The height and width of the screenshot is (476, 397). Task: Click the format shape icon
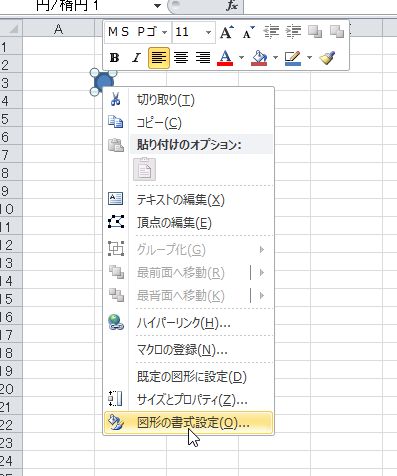(116, 422)
